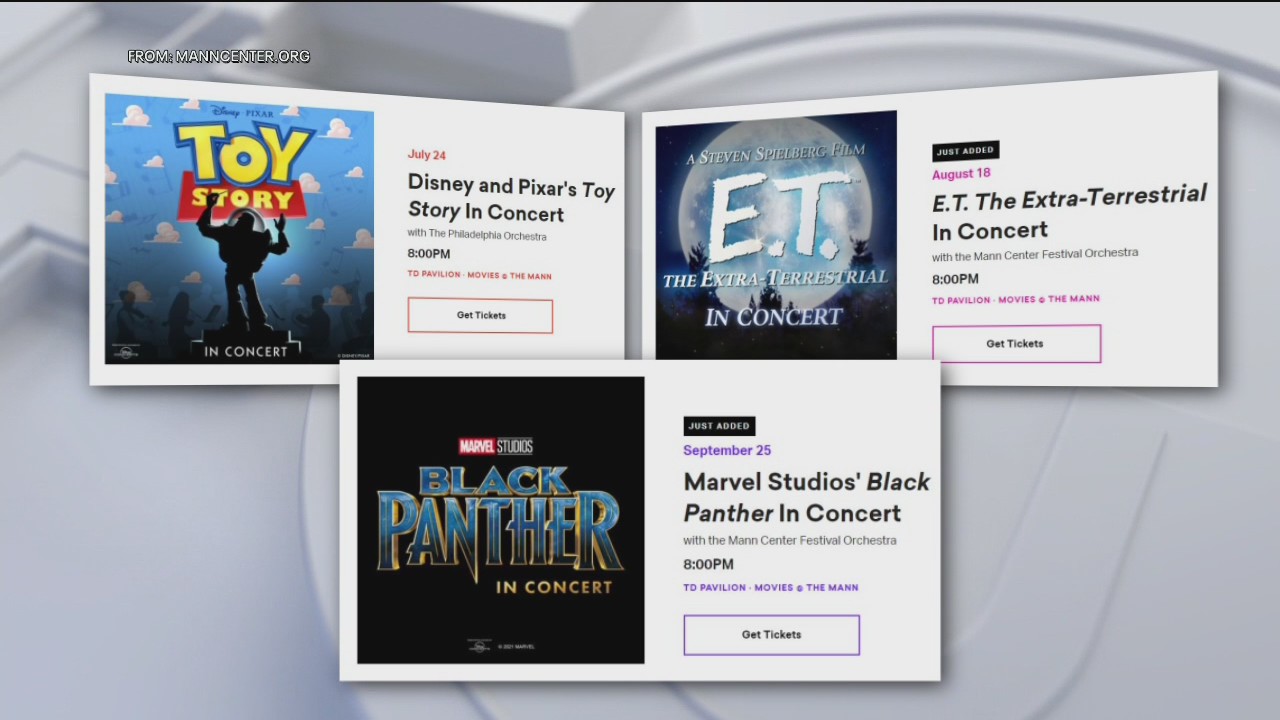Open the Black Panther In Concert poster
The image size is (1280, 720).
click(501, 520)
